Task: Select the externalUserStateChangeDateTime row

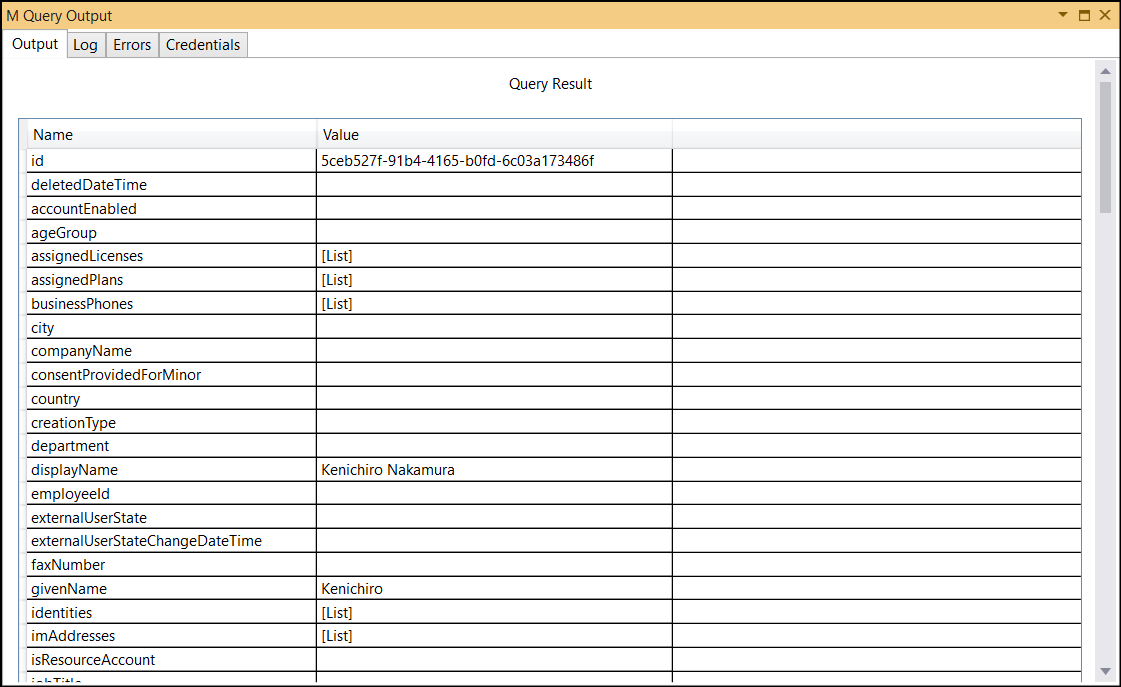Action: pyautogui.click(x=554, y=541)
